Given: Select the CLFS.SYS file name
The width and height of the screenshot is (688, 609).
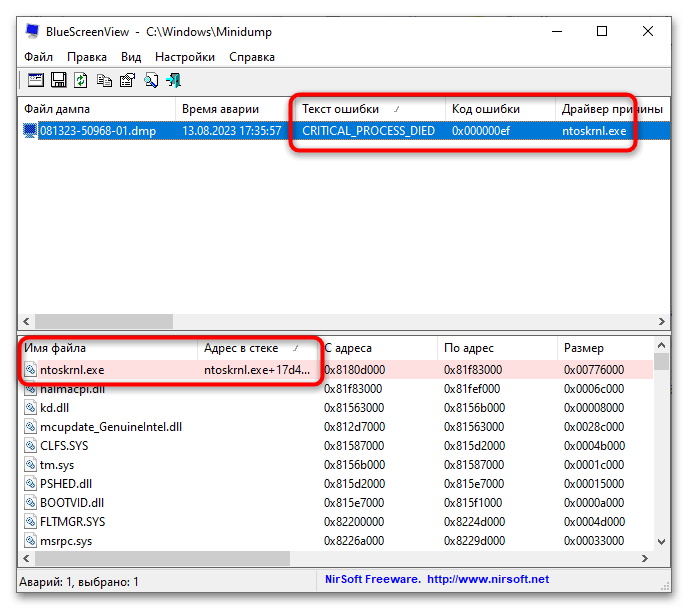Looking at the screenshot, I should pyautogui.click(x=64, y=446).
